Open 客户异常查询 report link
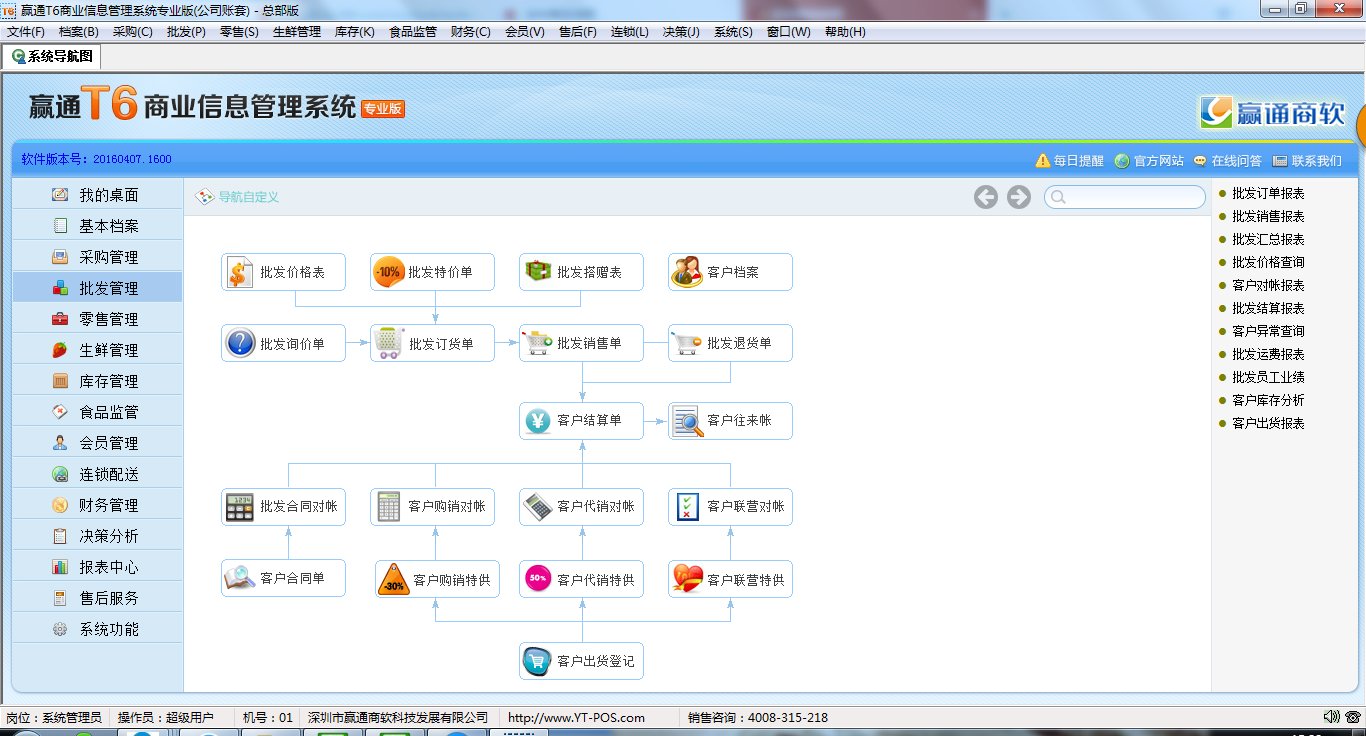This screenshot has height=736, width=1366. pyautogui.click(x=1268, y=331)
